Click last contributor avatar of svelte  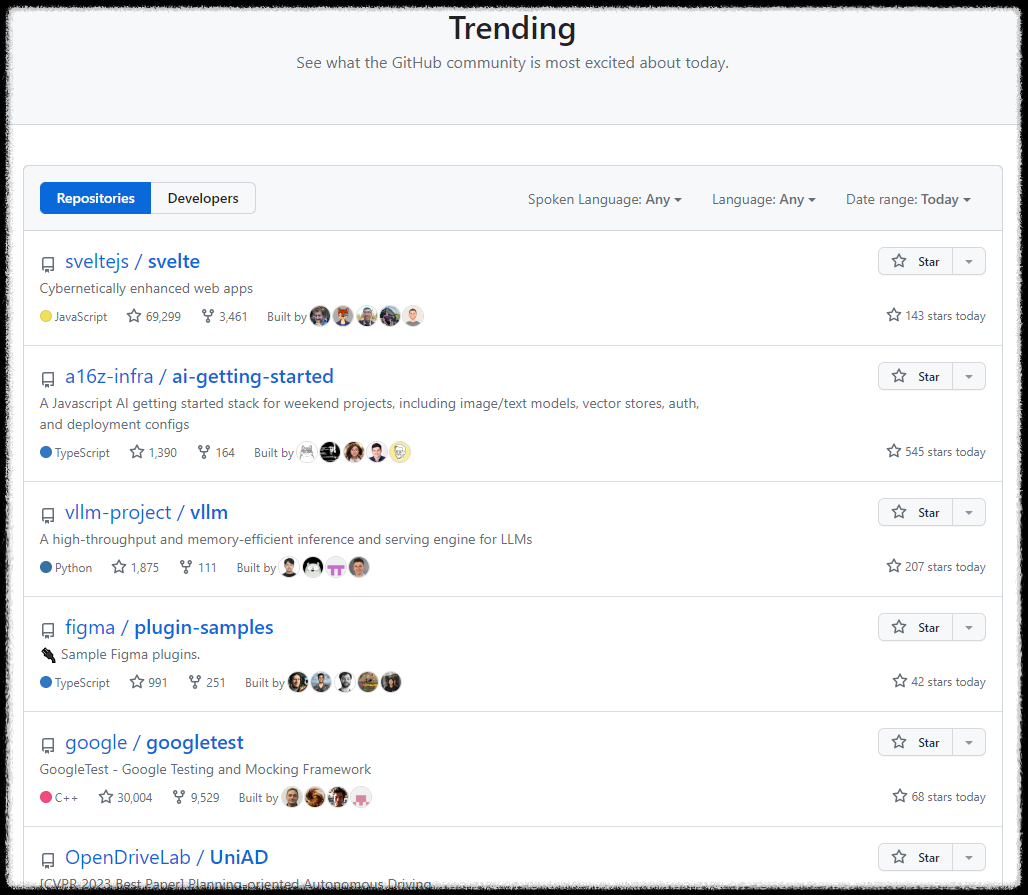[413, 316]
